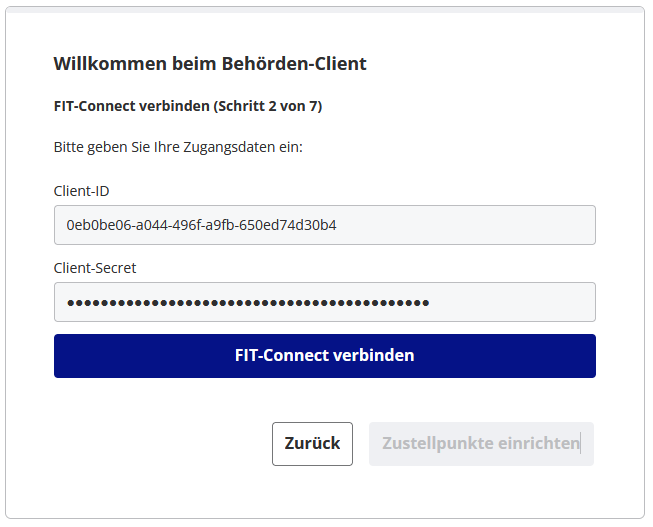The width and height of the screenshot is (653, 527).
Task: Click the Client-ID label text
Action: pos(81,190)
